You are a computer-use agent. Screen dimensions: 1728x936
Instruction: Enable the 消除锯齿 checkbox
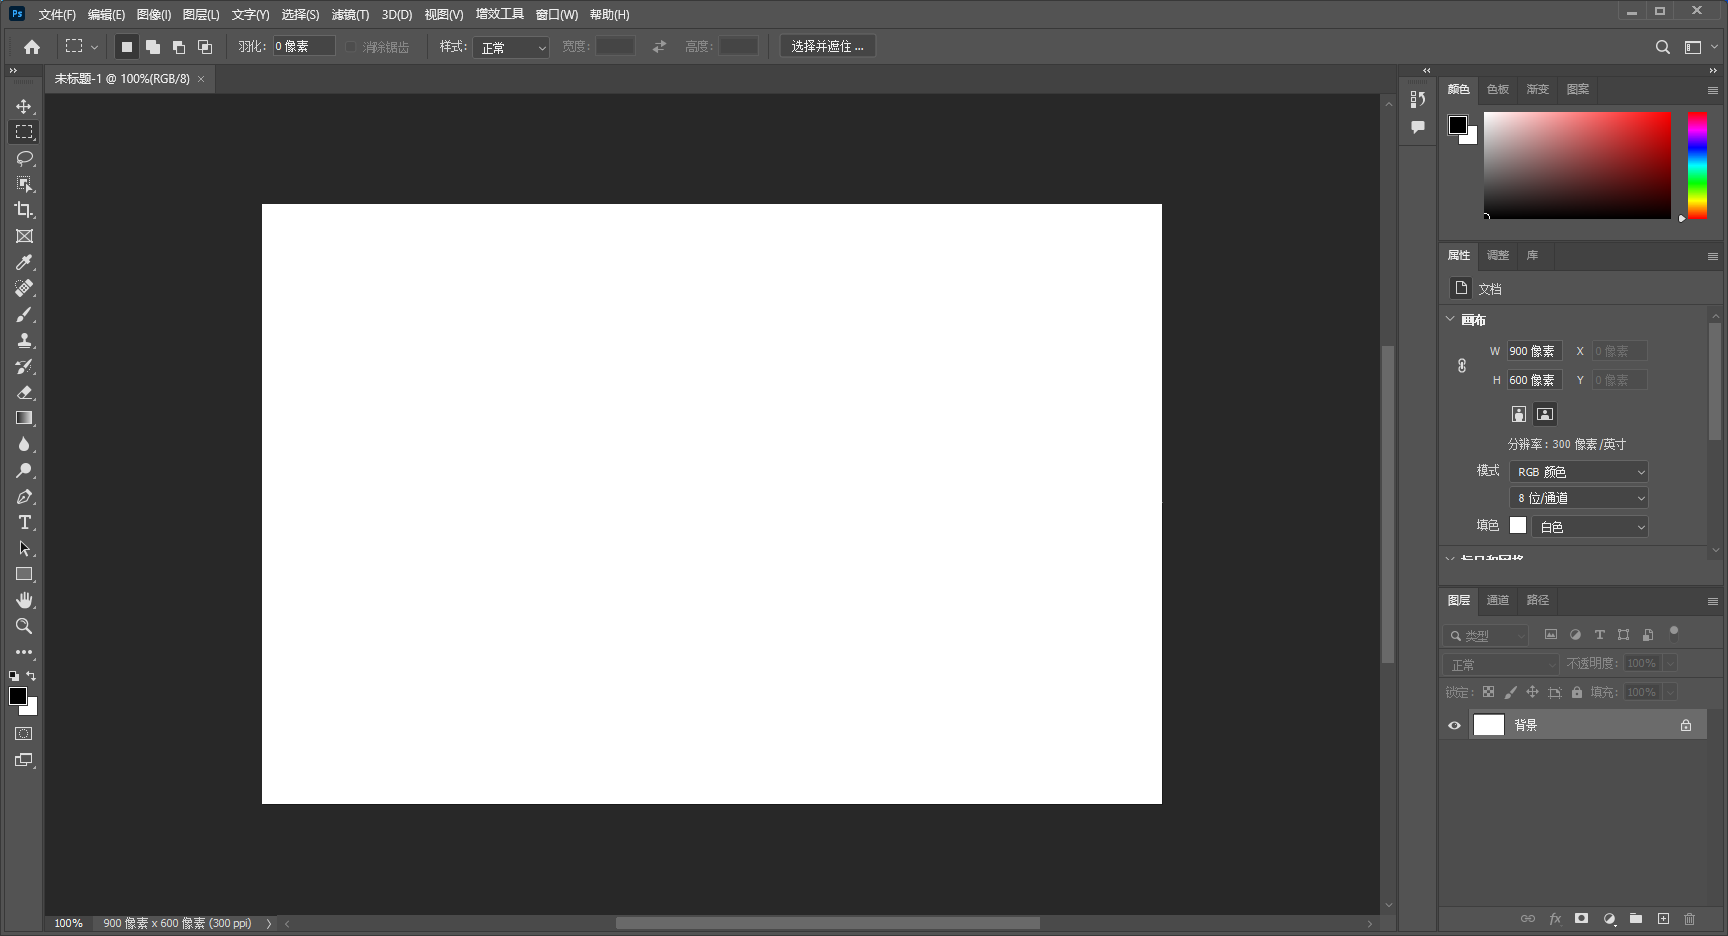click(x=351, y=46)
